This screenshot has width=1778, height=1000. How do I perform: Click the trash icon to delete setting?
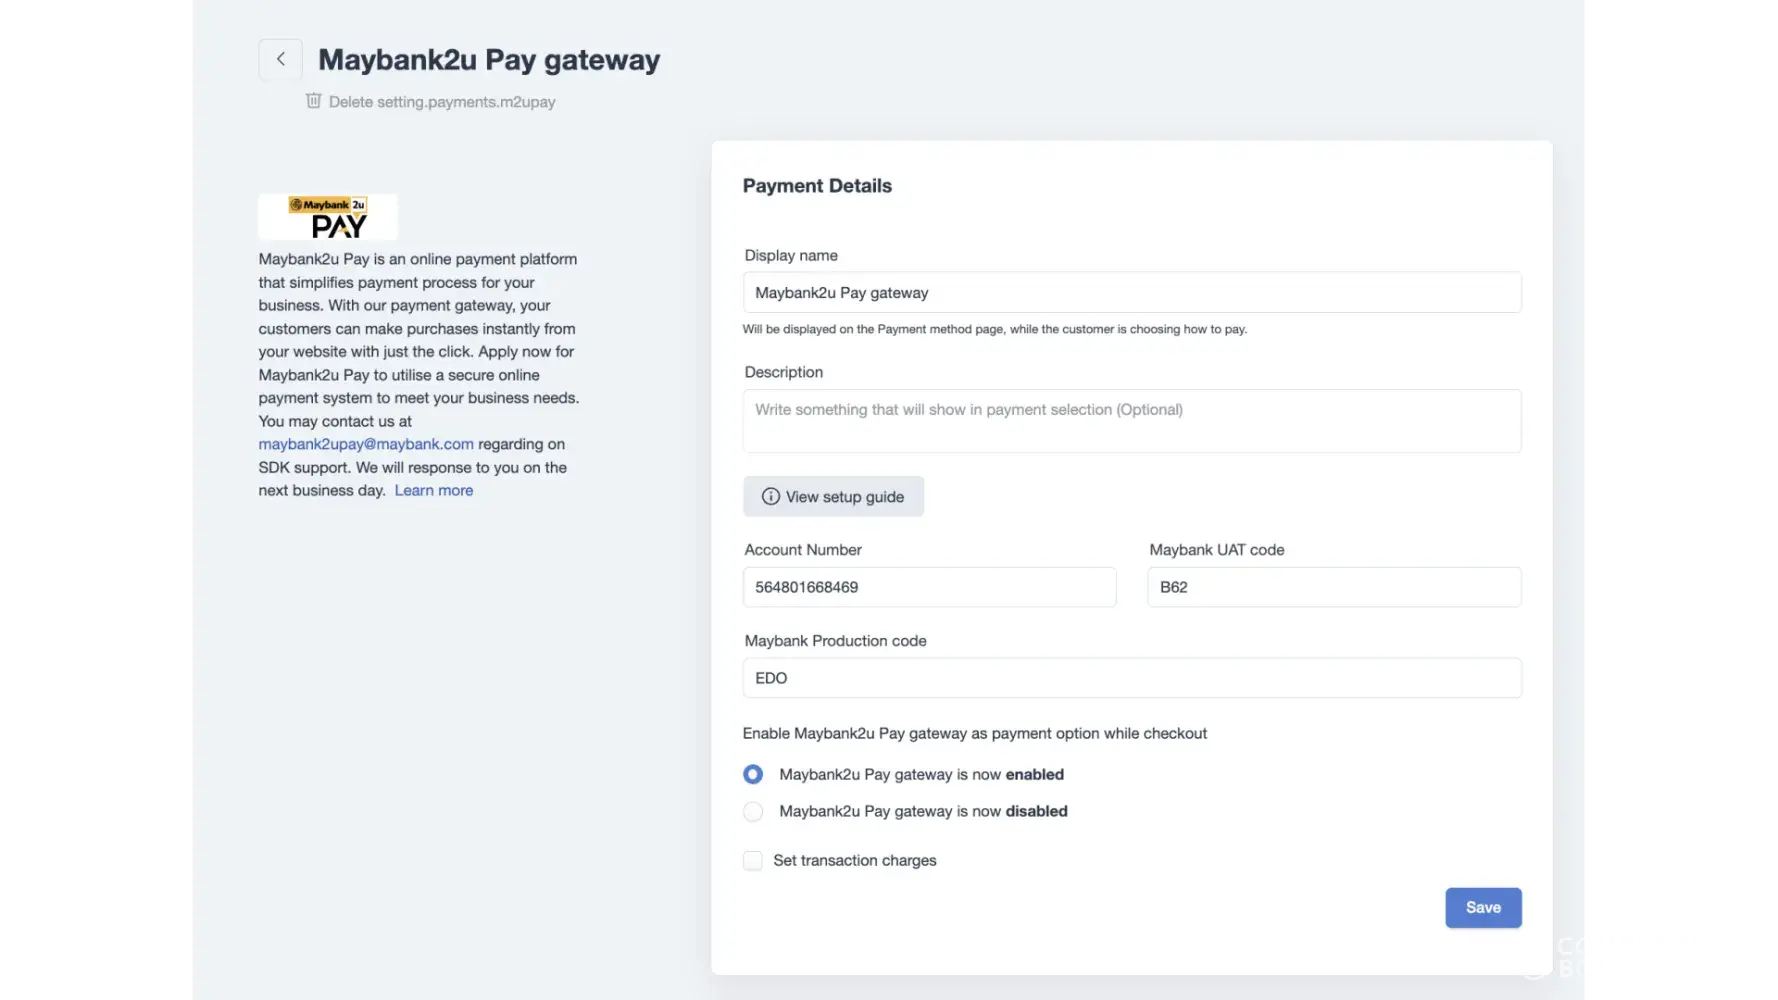tap(314, 101)
